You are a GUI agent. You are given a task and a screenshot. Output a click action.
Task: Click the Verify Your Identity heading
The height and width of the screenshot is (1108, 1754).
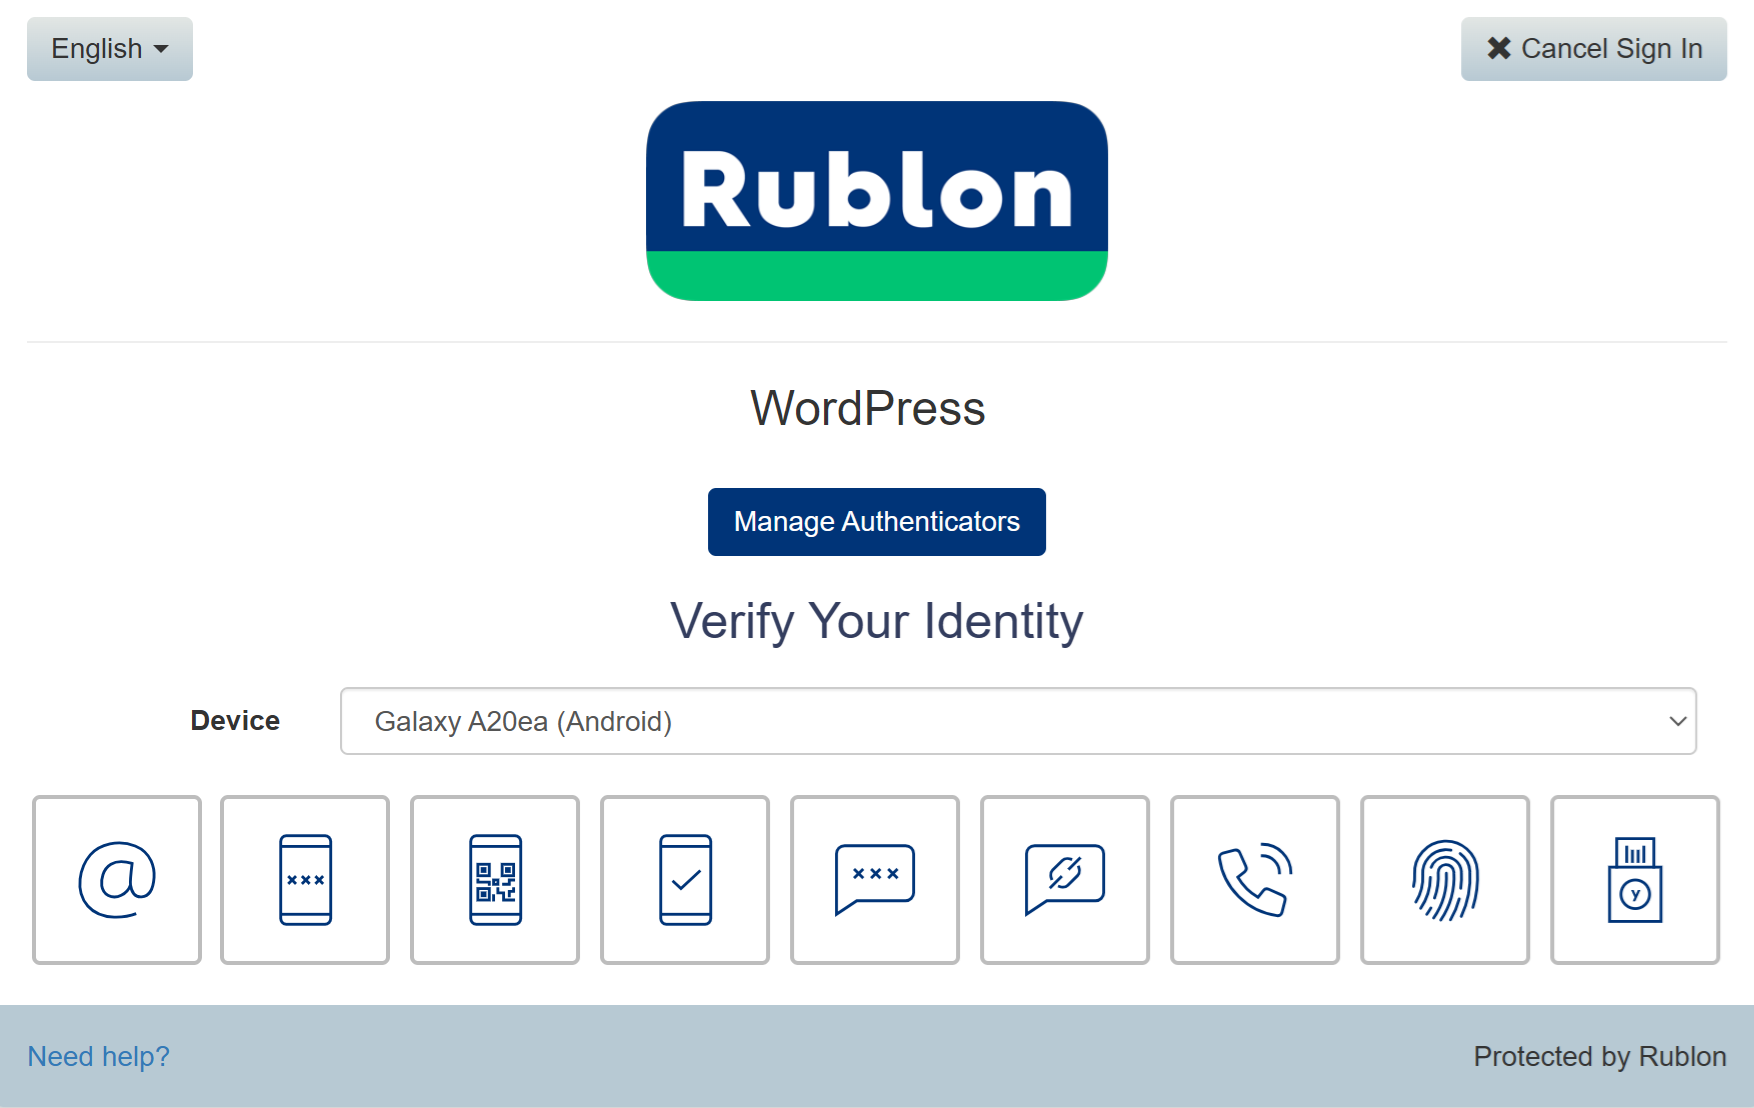coord(877,621)
